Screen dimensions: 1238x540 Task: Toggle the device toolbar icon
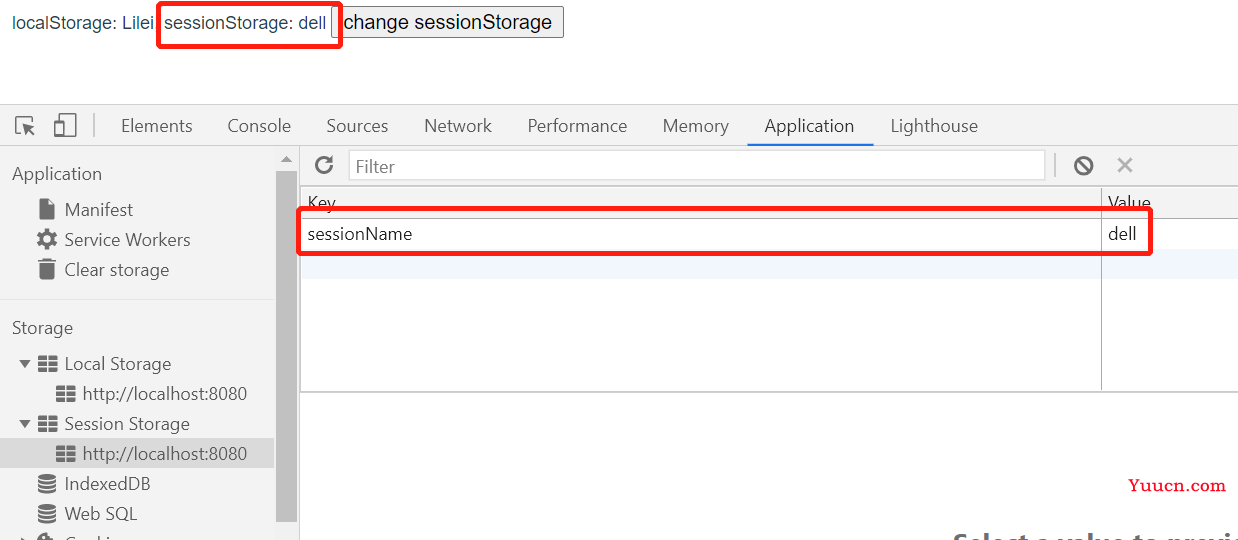65,126
